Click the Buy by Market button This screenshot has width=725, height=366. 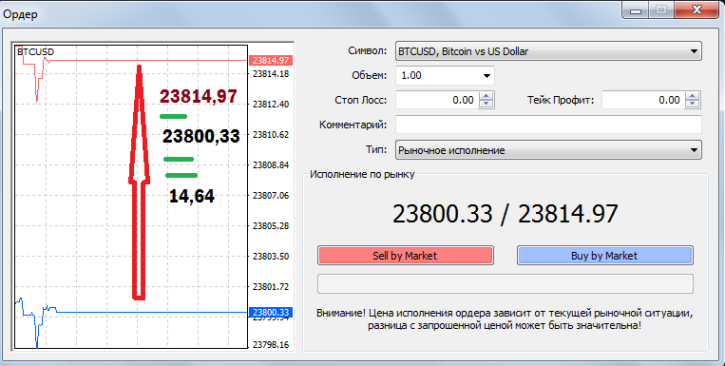tap(605, 256)
